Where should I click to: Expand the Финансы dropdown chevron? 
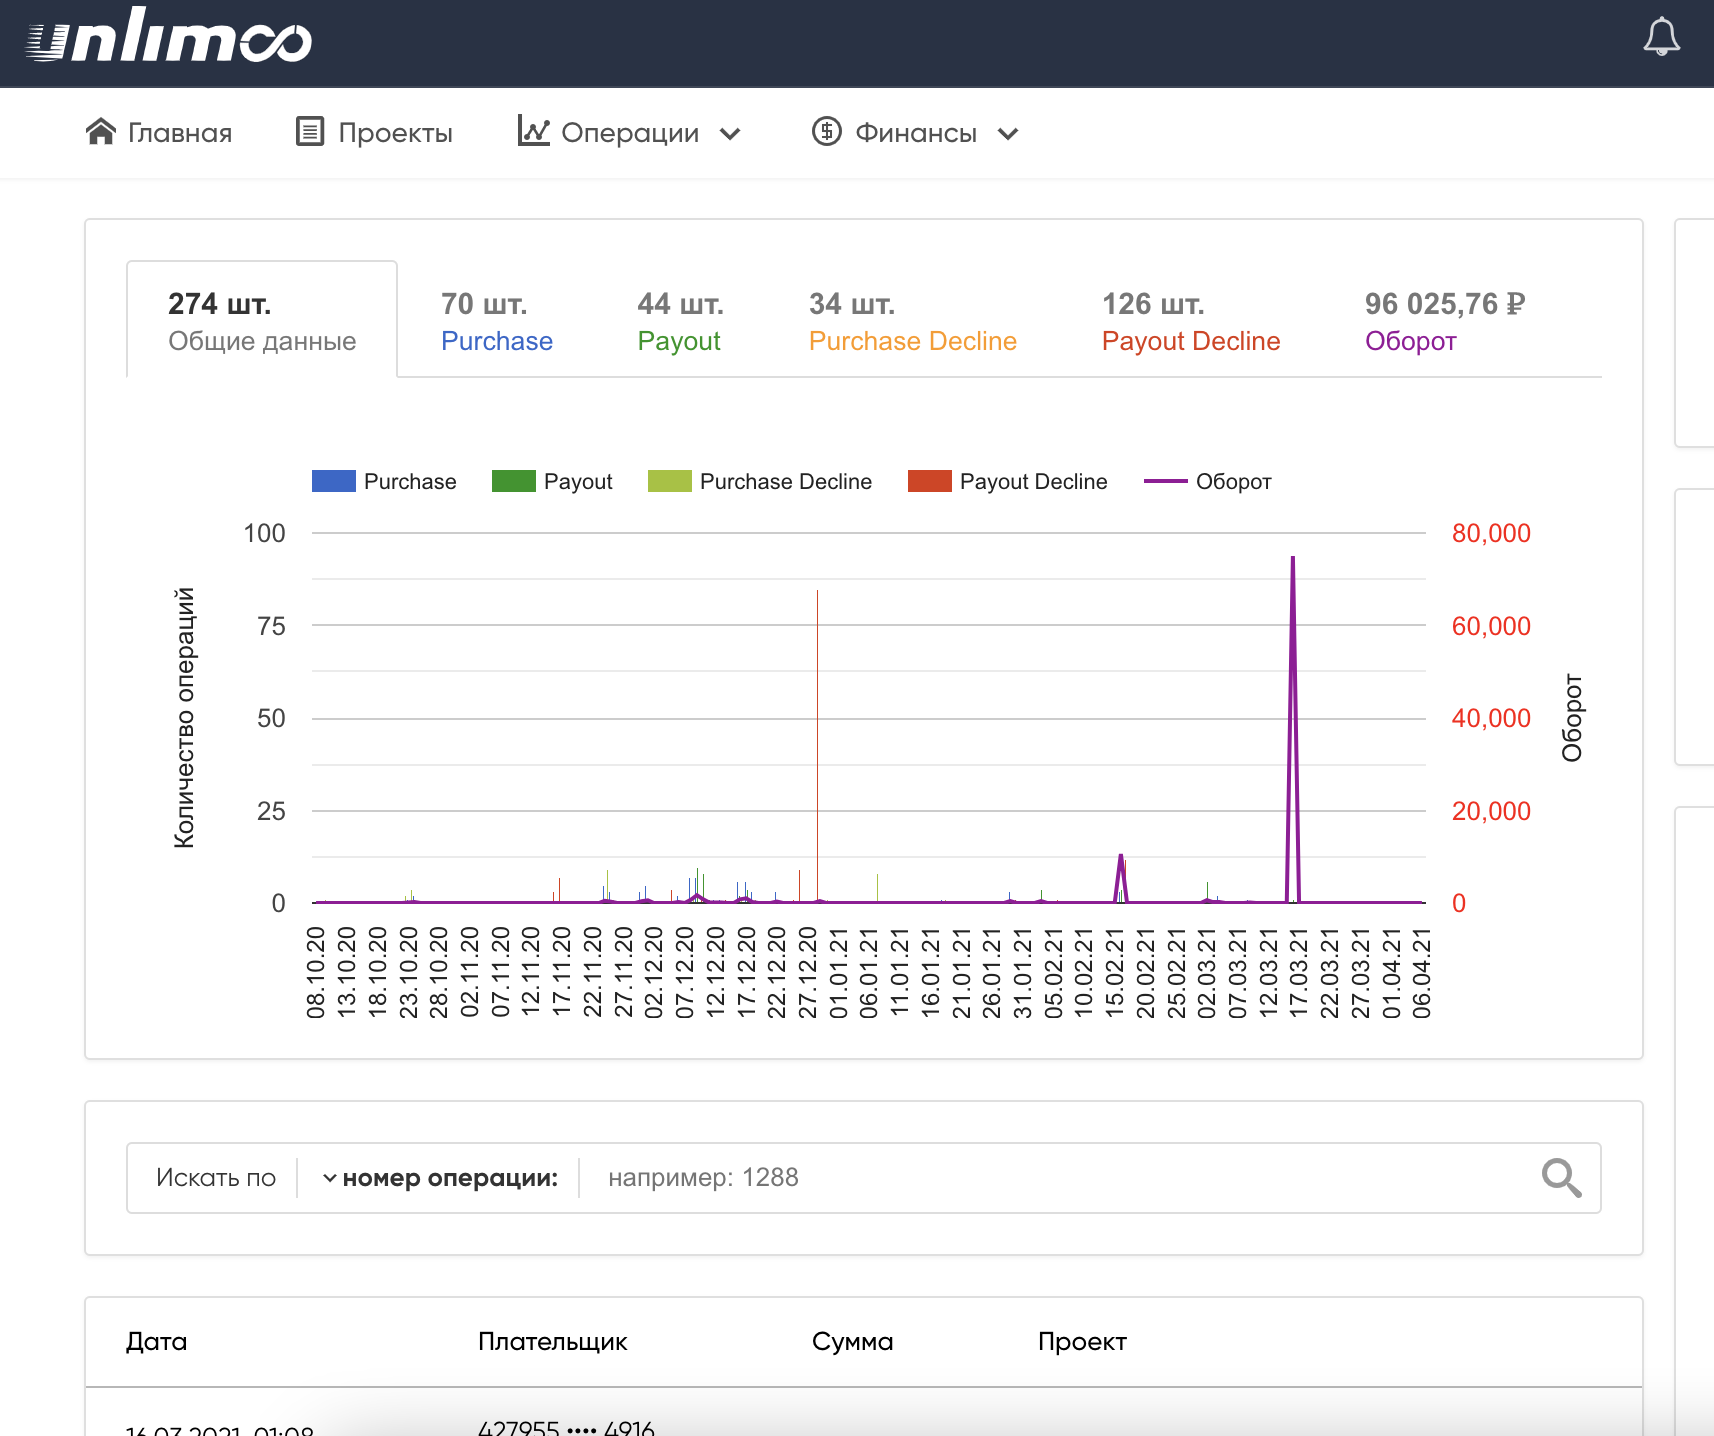tap(1008, 134)
